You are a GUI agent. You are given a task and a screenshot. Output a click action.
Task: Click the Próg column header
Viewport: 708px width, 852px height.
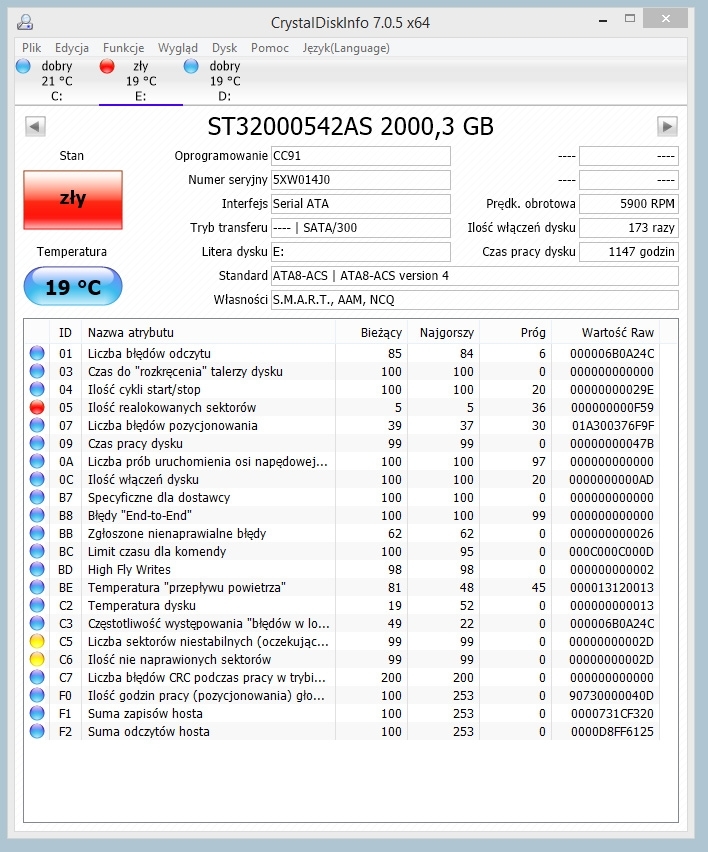coord(516,333)
